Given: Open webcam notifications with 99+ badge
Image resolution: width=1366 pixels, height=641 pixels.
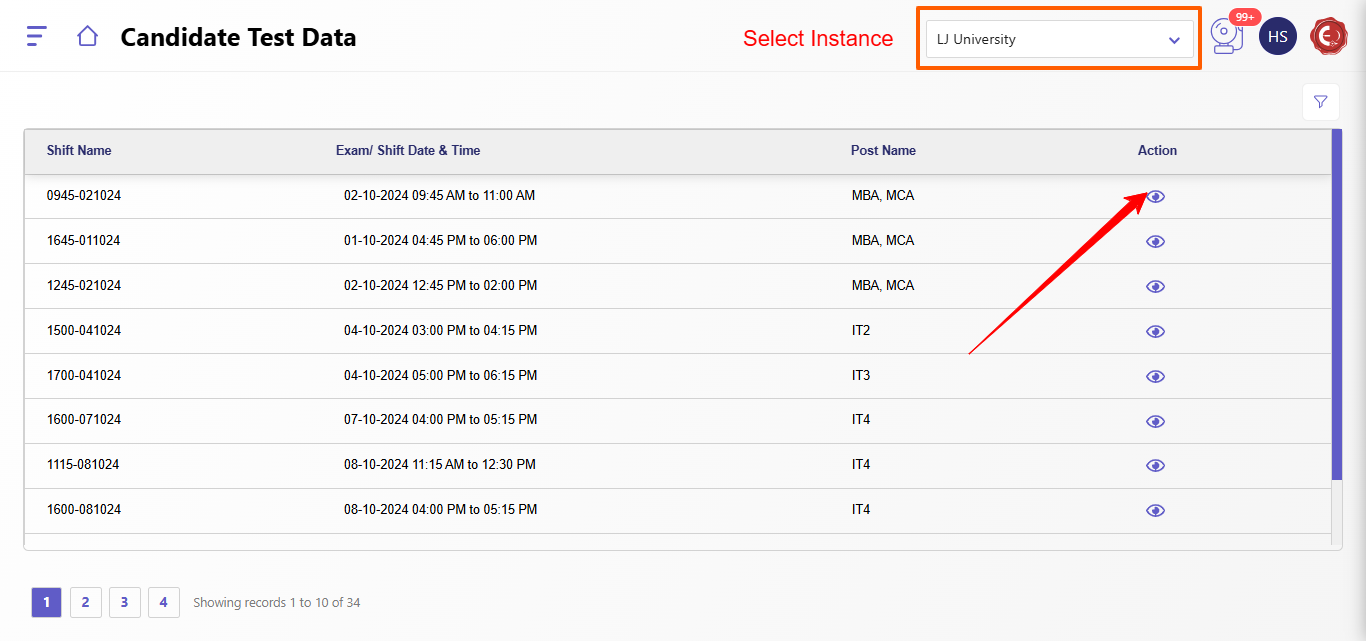Looking at the screenshot, I should click(1226, 37).
